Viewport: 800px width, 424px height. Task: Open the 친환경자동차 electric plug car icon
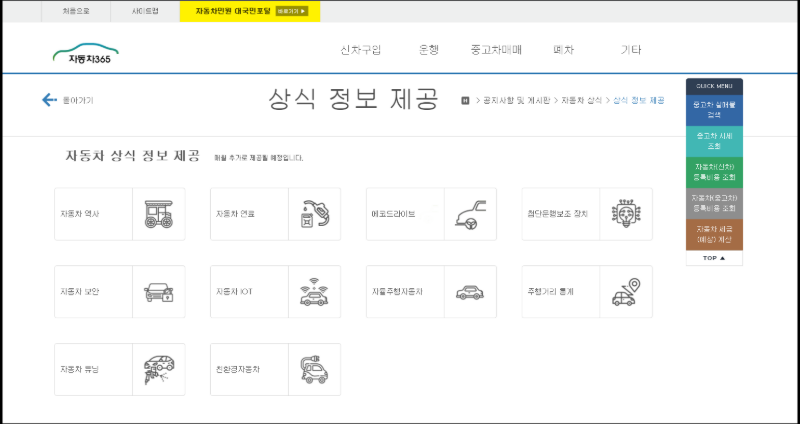(314, 369)
